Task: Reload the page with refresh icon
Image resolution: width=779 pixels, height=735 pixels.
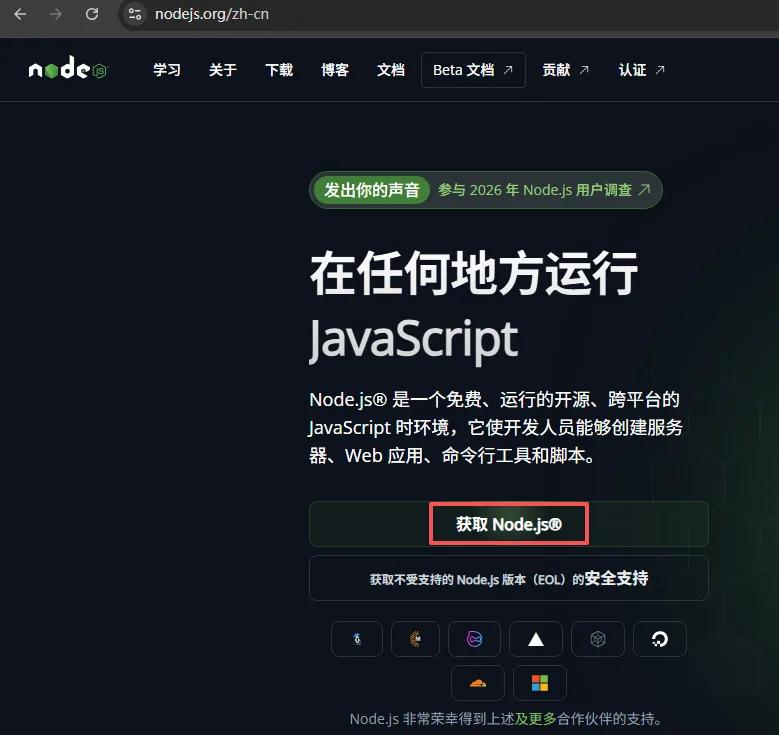Action: pos(92,14)
